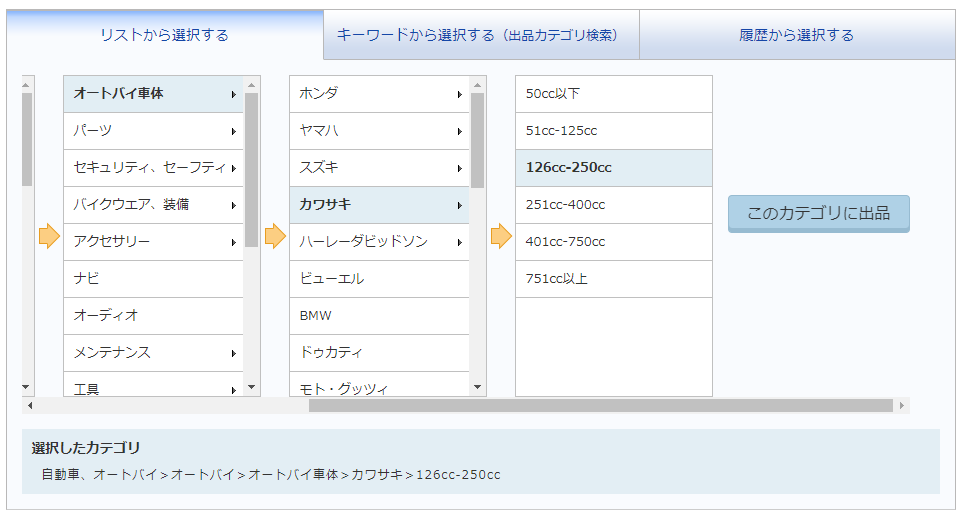
Task: Expand the メンテナンス category
Action: (234, 353)
